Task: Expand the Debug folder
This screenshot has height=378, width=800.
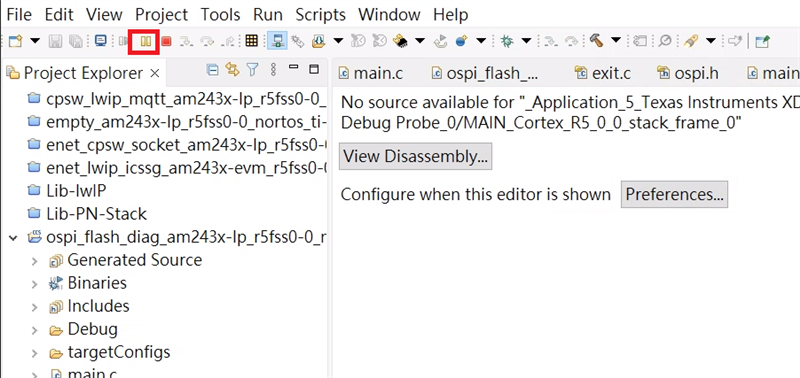Action: 34,330
